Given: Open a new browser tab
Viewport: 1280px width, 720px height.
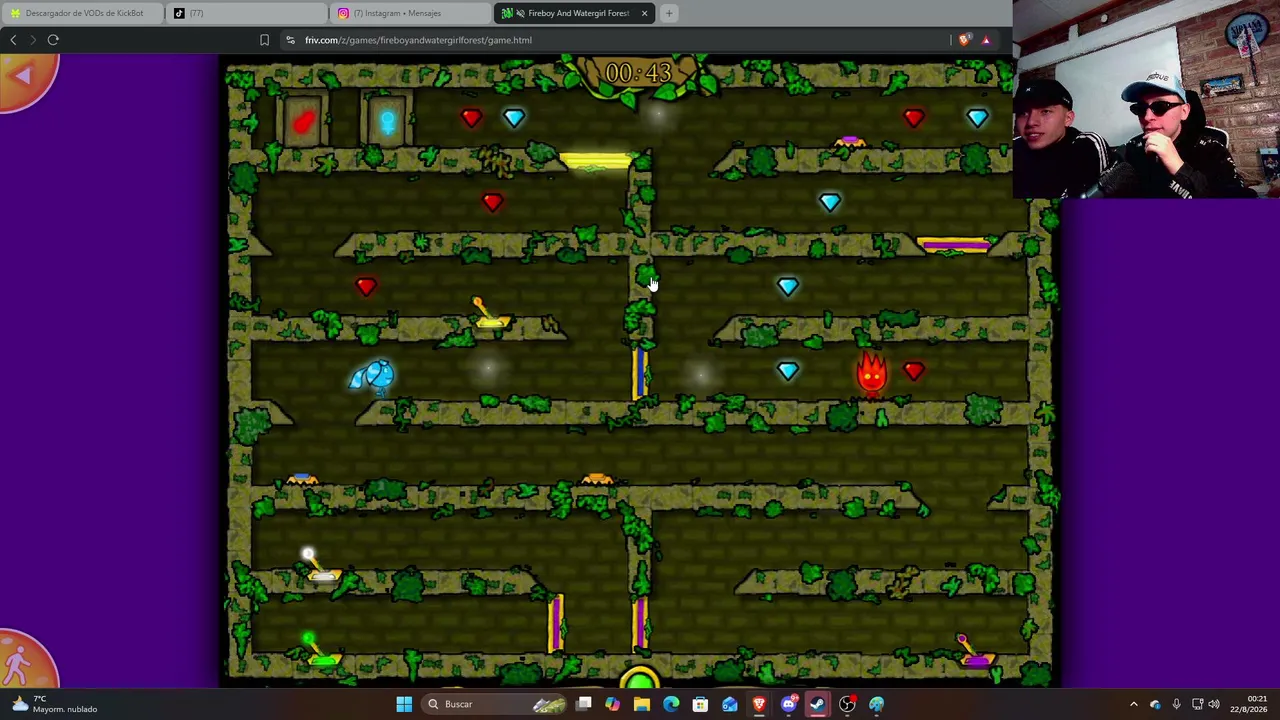Looking at the screenshot, I should pyautogui.click(x=669, y=13).
